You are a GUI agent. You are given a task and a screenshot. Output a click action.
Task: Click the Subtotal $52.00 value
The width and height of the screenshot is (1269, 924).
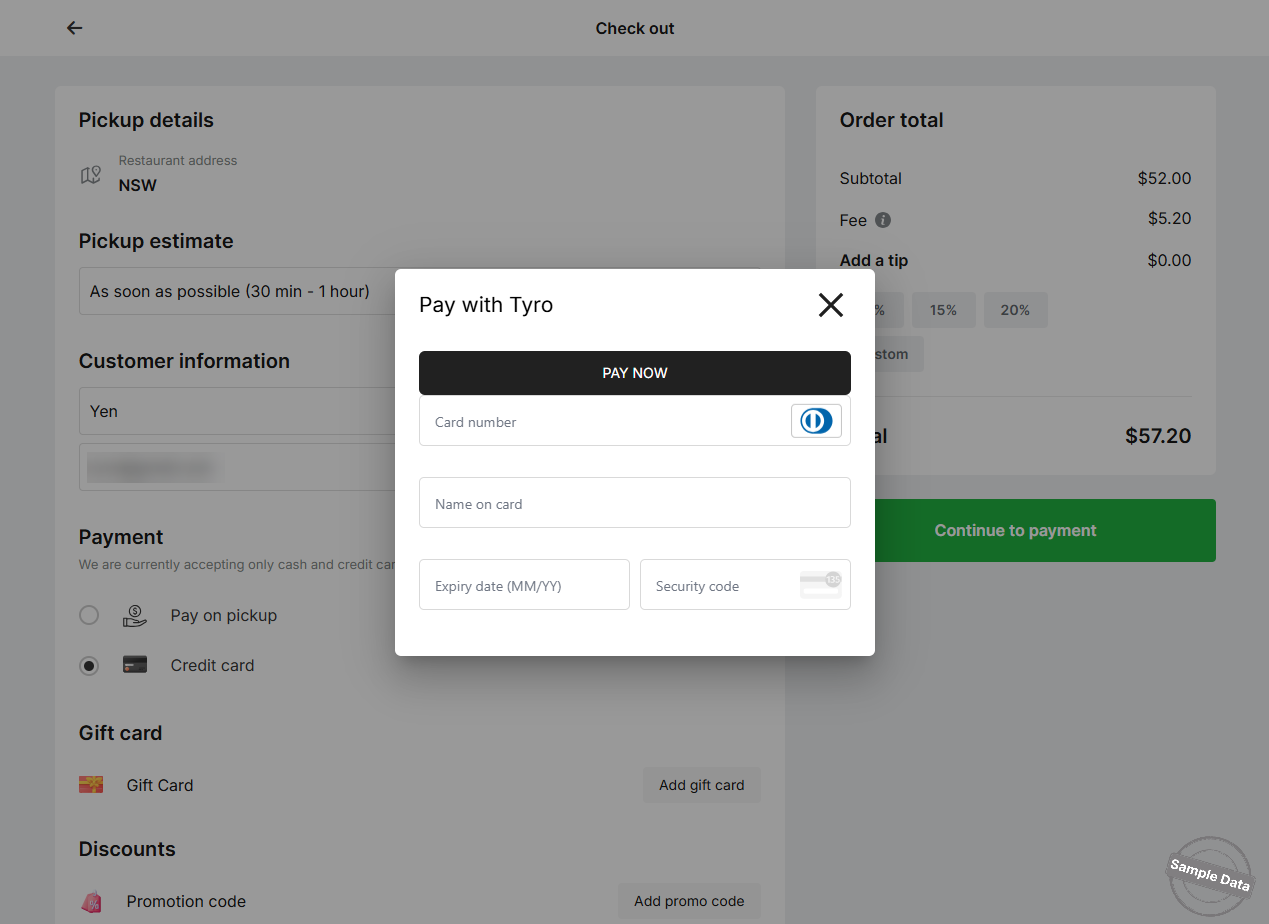point(1164,178)
